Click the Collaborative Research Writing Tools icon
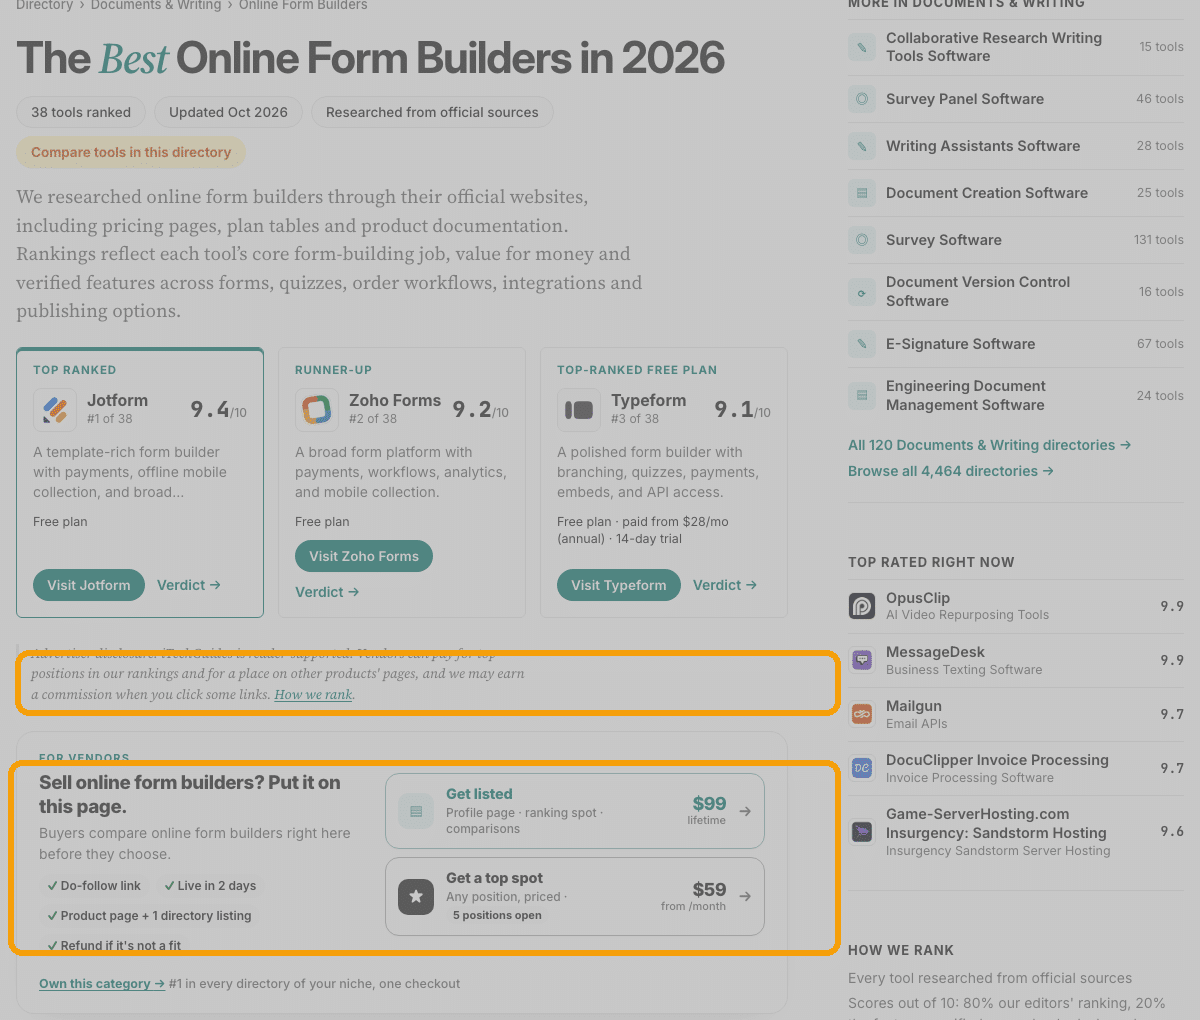Image resolution: width=1200 pixels, height=1020 pixels. point(862,47)
